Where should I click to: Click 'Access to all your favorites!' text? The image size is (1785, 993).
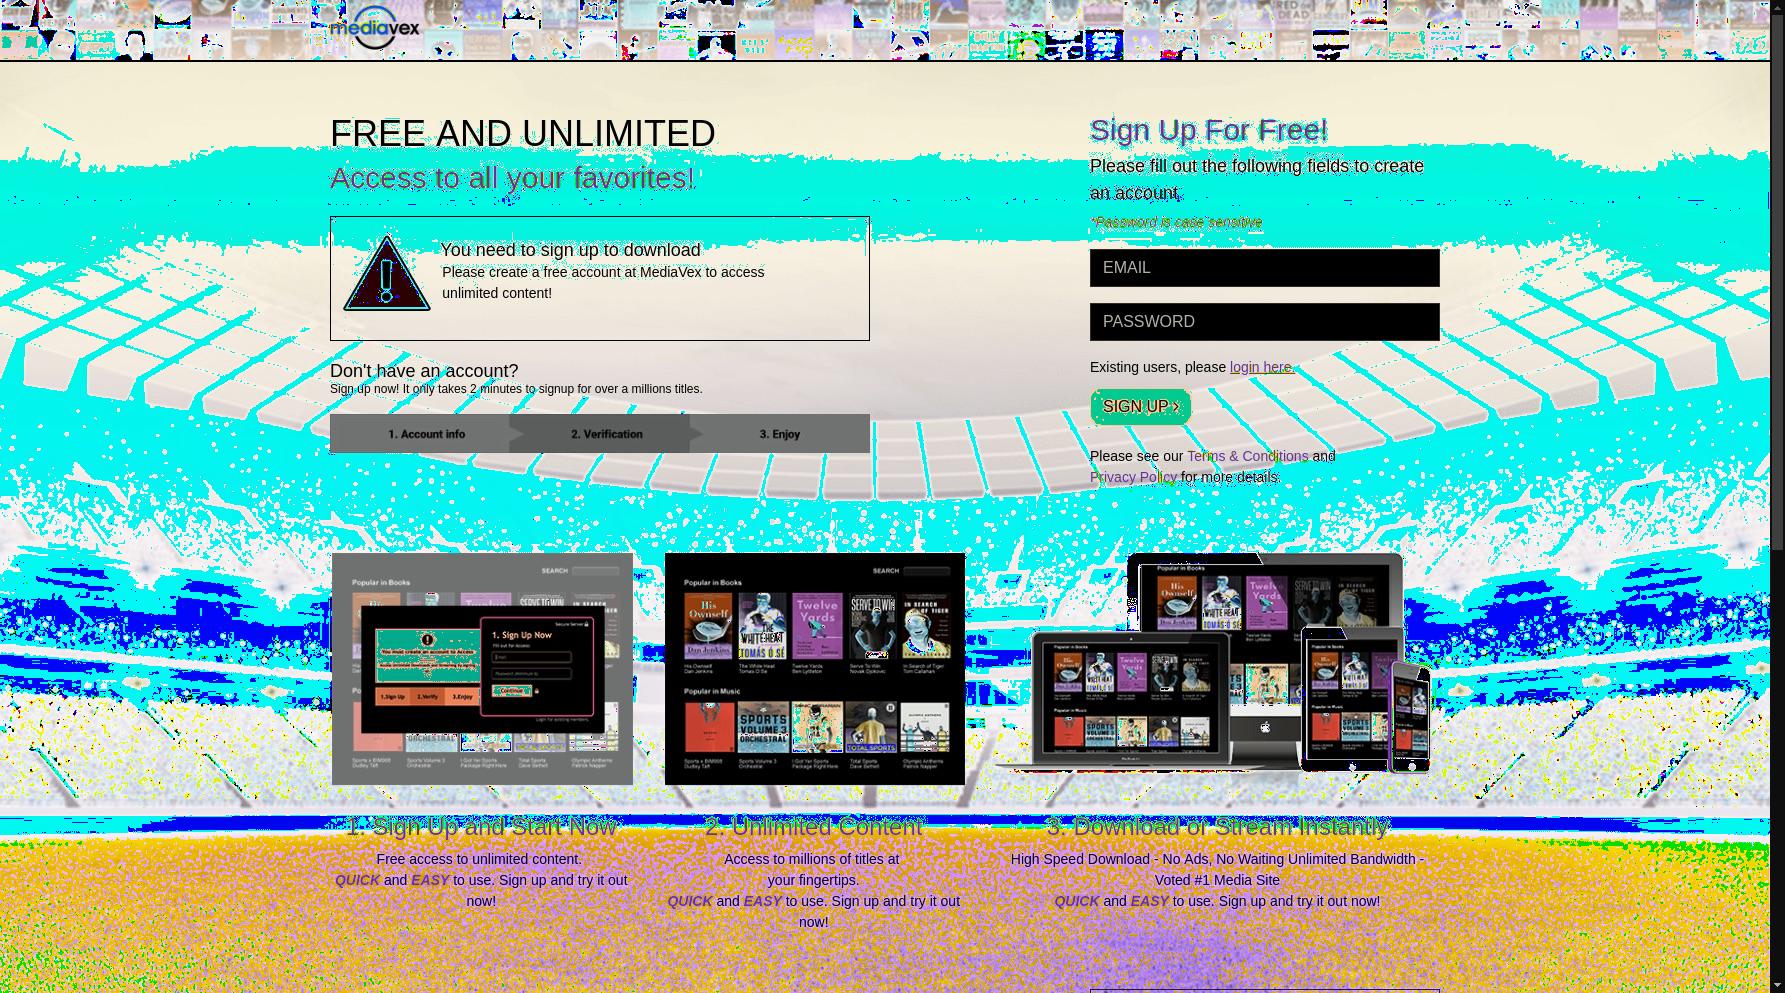(x=512, y=178)
